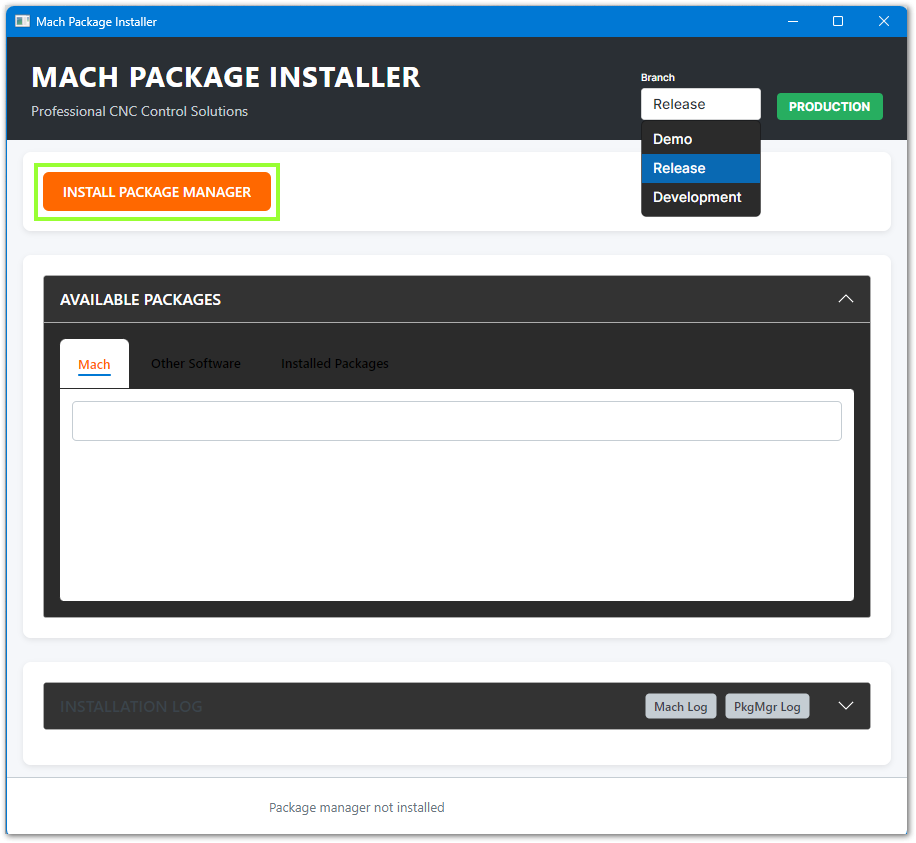The height and width of the screenshot is (843, 916).
Task: Maximize the Mach Package Installer window
Action: (x=838, y=22)
